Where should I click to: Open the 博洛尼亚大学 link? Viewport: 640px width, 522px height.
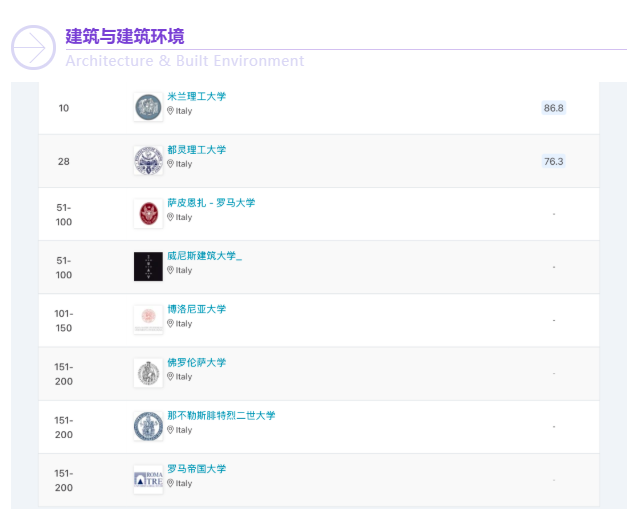point(196,309)
